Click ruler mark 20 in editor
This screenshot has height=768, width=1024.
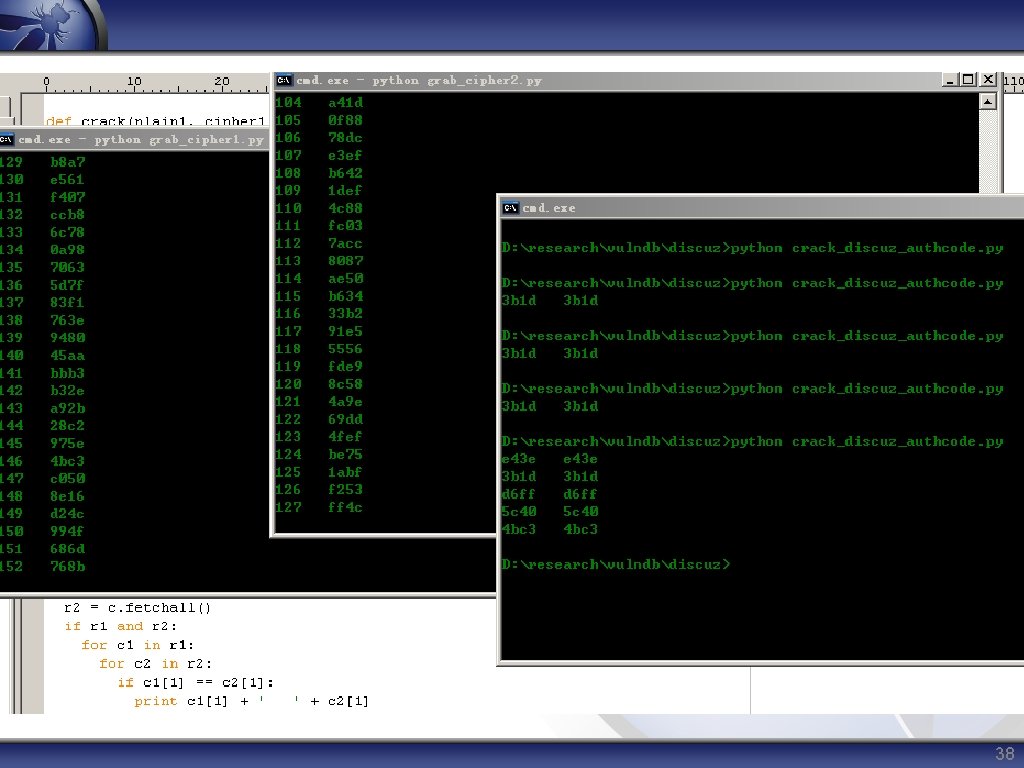(222, 82)
